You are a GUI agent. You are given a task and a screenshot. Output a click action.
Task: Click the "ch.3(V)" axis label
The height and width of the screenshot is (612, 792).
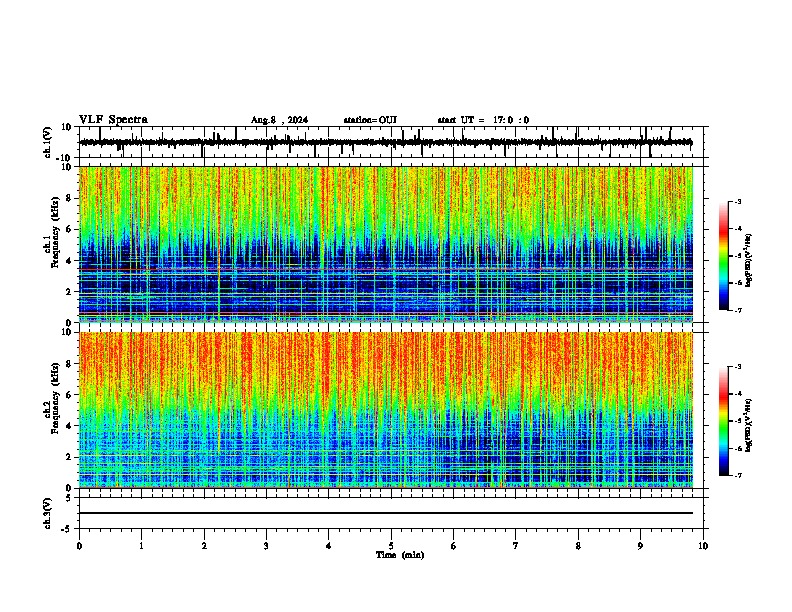(48, 513)
